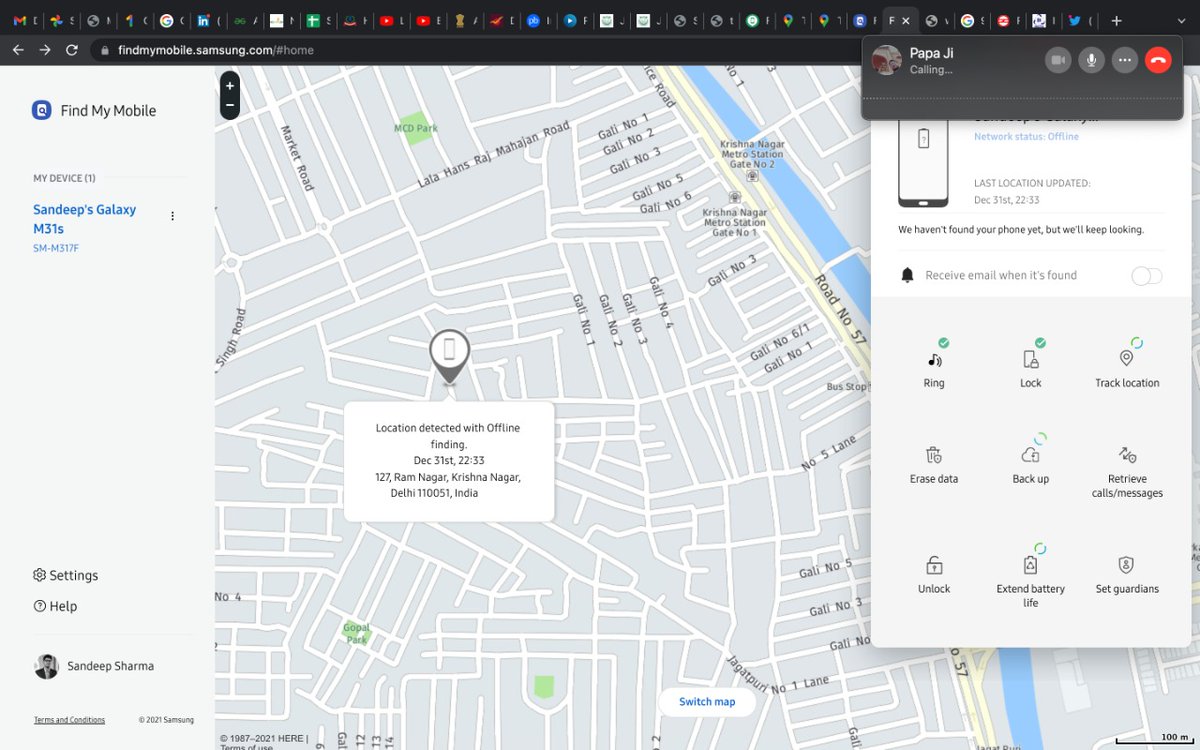This screenshot has height=750, width=1200.
Task: Click the phone location pin on the map
Action: pos(449,355)
